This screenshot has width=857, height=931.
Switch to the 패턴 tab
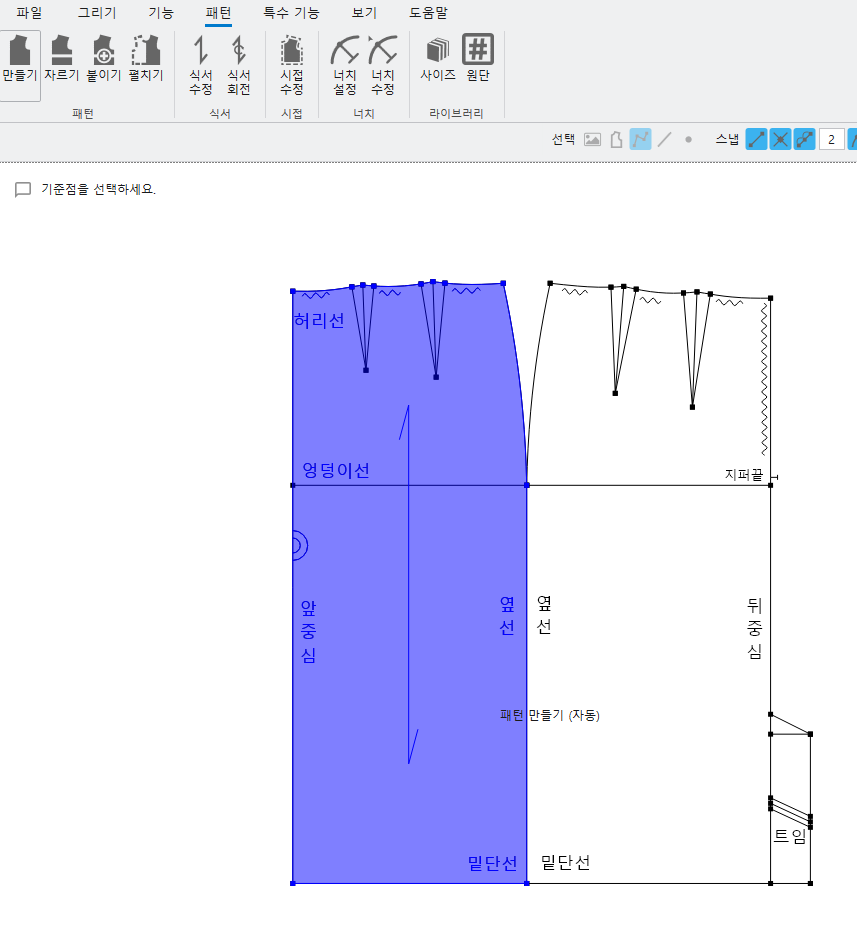218,12
